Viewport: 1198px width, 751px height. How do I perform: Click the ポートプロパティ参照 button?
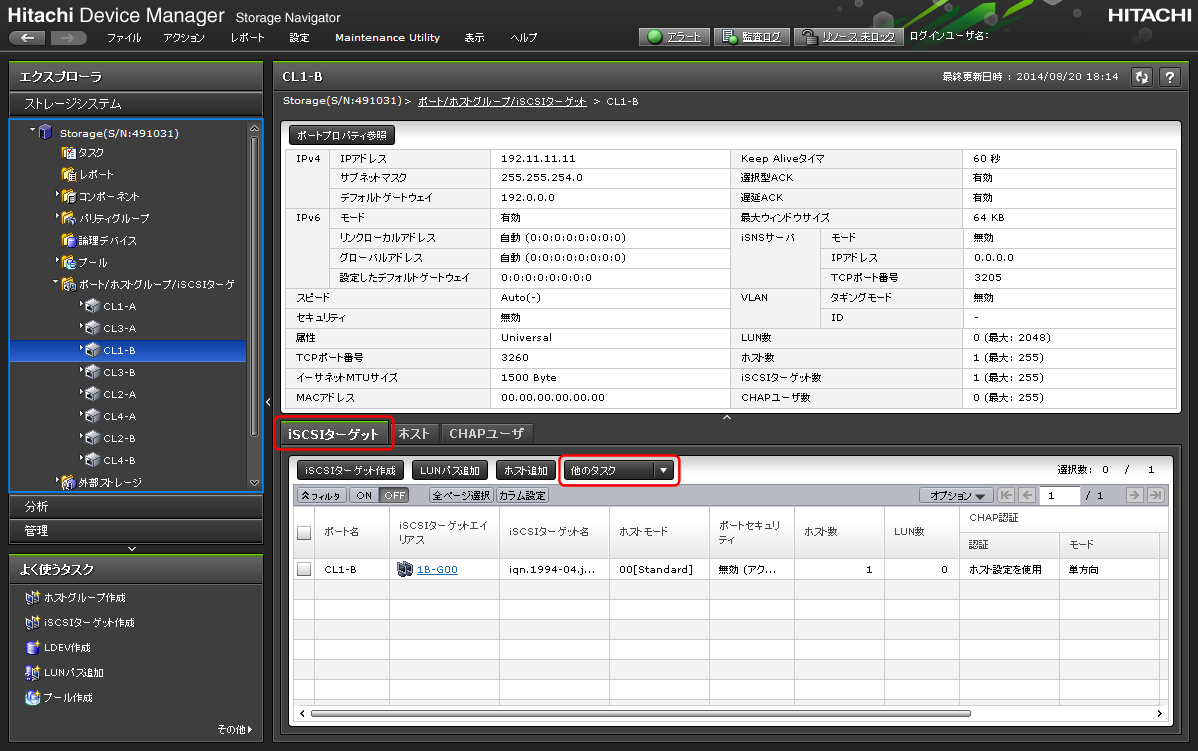(x=341, y=135)
